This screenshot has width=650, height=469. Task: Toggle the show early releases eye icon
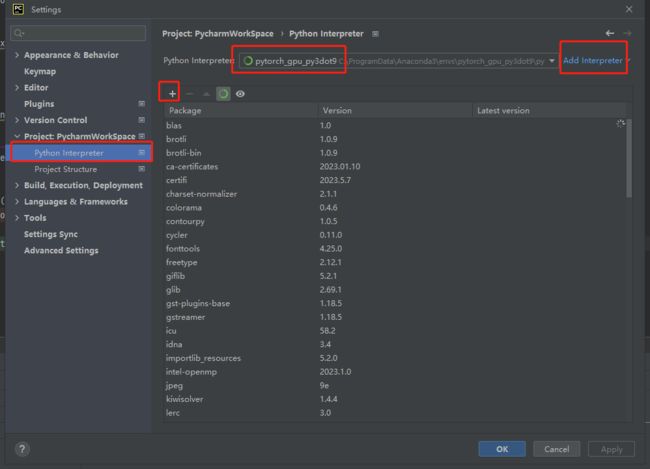(240, 94)
